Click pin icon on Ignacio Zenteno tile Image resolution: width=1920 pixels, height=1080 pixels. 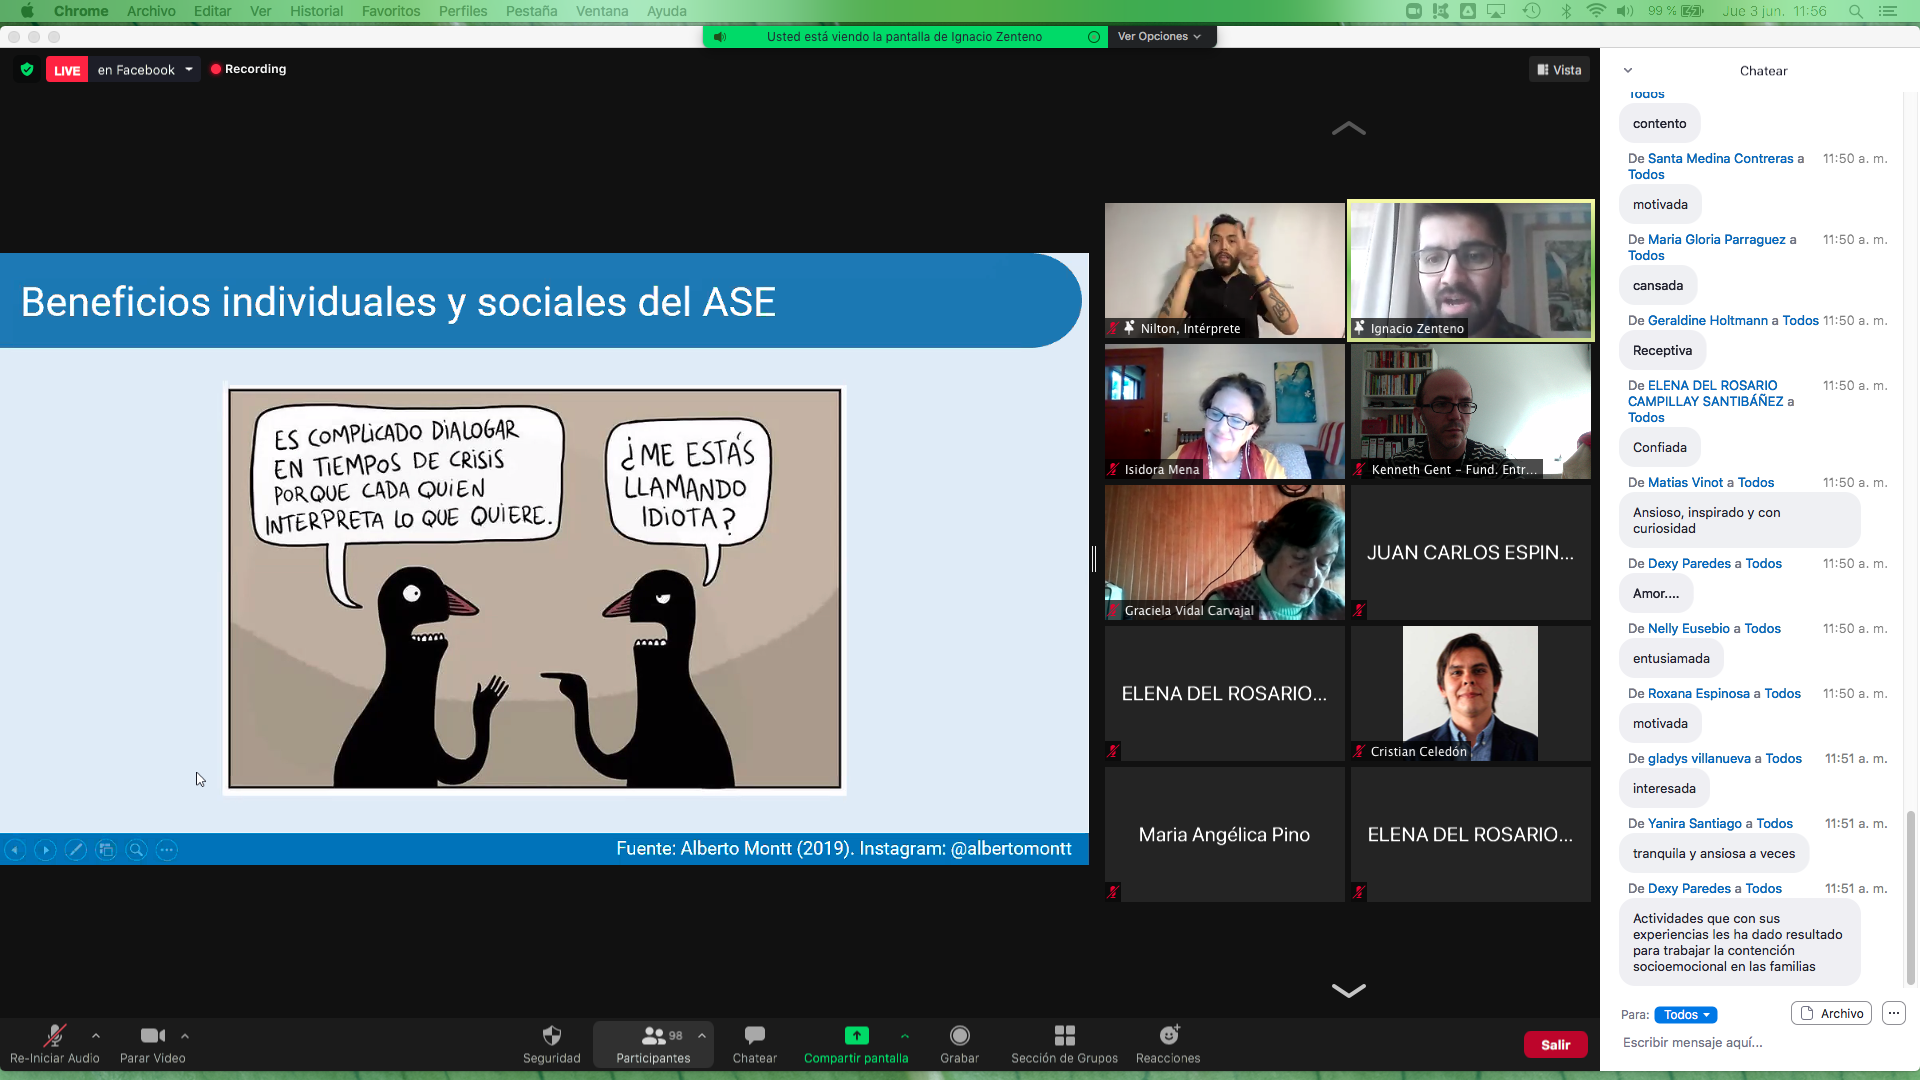[1359, 327]
